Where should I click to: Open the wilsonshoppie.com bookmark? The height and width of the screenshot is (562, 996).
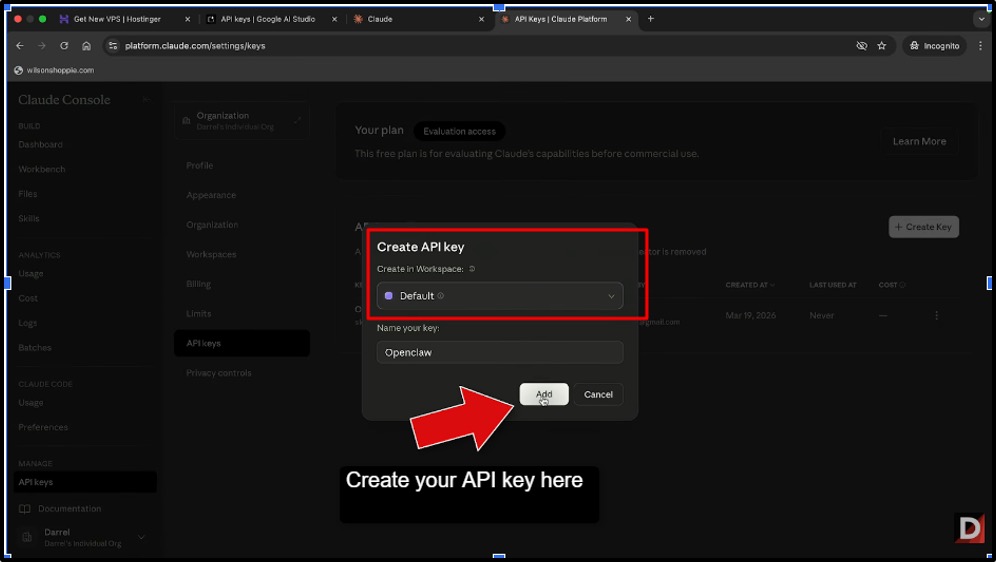tap(54, 70)
